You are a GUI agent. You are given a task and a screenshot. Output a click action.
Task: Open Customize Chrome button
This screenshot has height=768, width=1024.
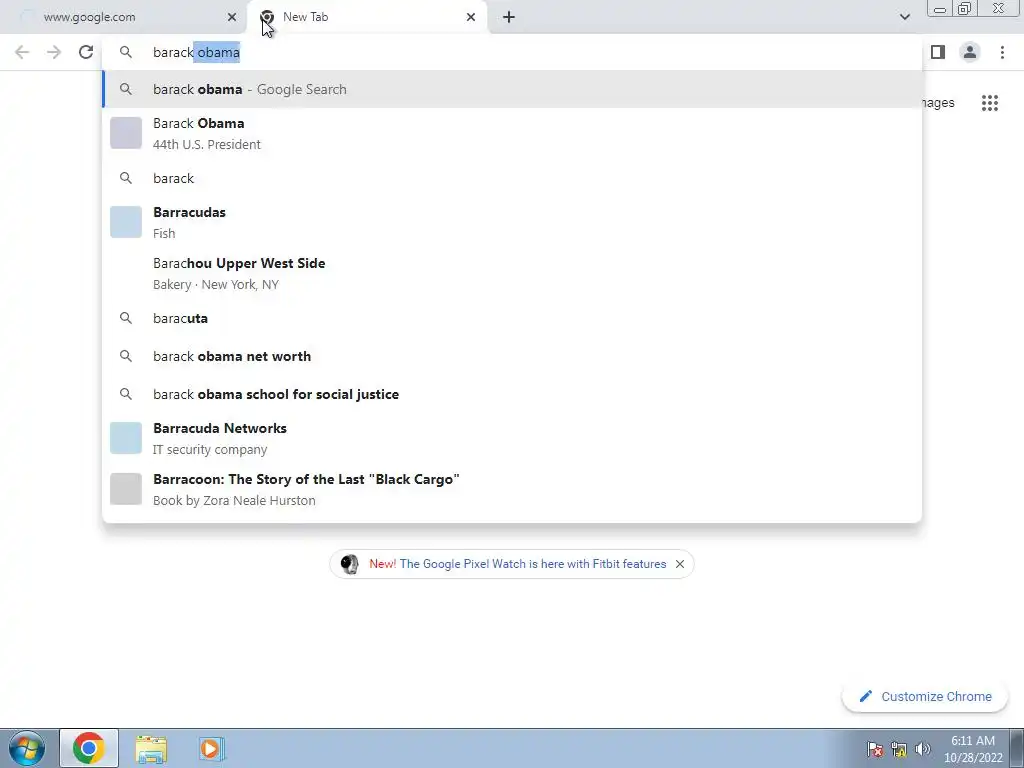925,696
